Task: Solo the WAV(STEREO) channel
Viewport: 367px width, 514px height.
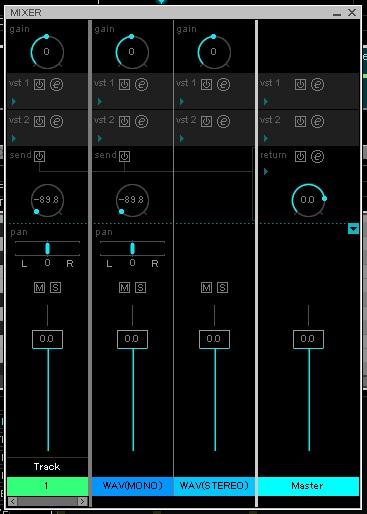Action: point(222,287)
